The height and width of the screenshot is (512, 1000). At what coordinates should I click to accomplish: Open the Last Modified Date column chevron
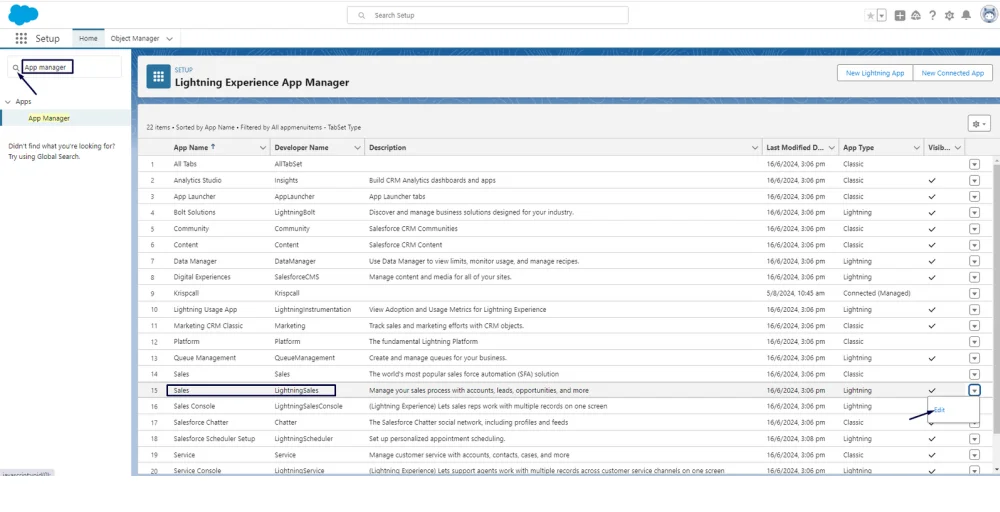(832, 147)
